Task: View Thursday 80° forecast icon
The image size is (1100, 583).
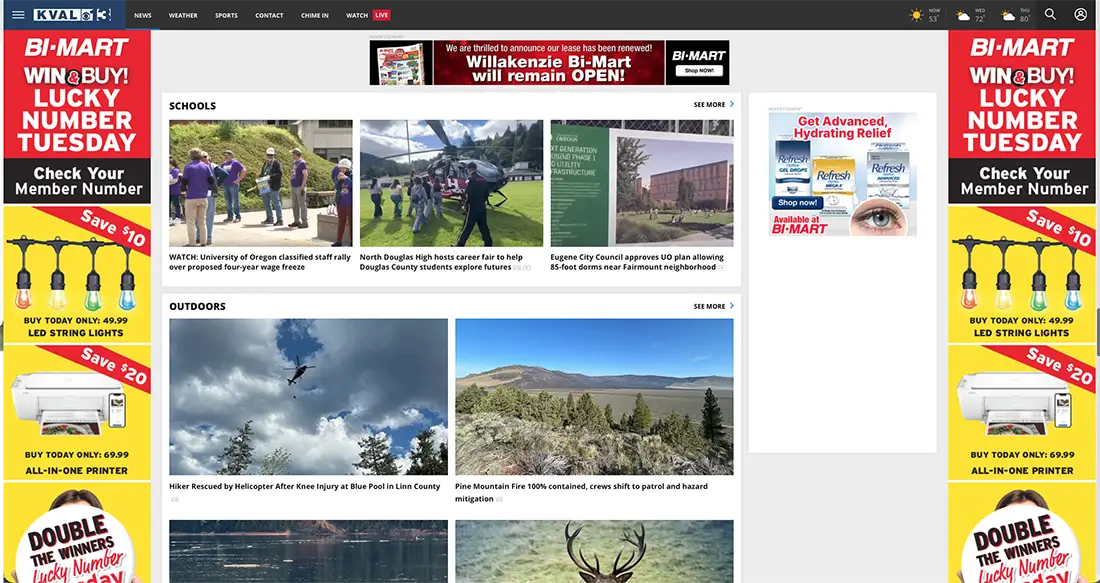Action: (1008, 15)
